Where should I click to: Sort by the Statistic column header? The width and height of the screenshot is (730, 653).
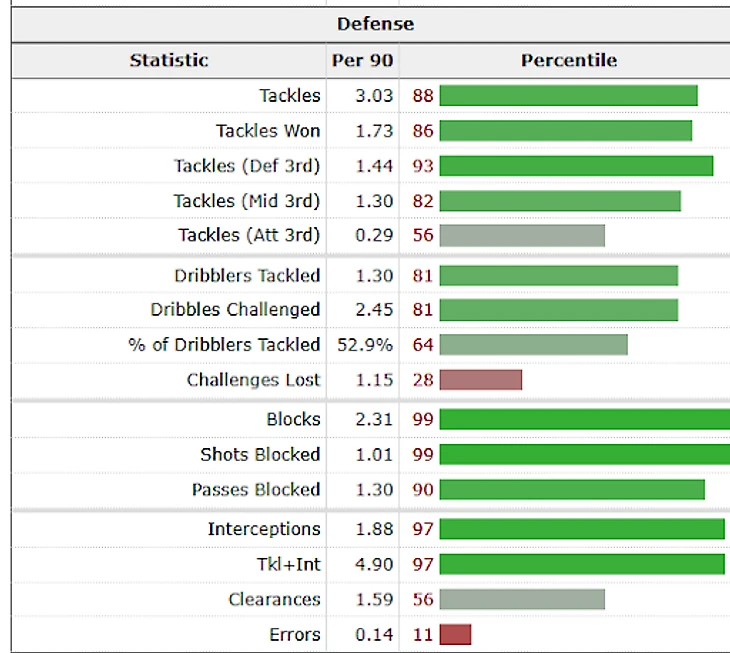[169, 60]
